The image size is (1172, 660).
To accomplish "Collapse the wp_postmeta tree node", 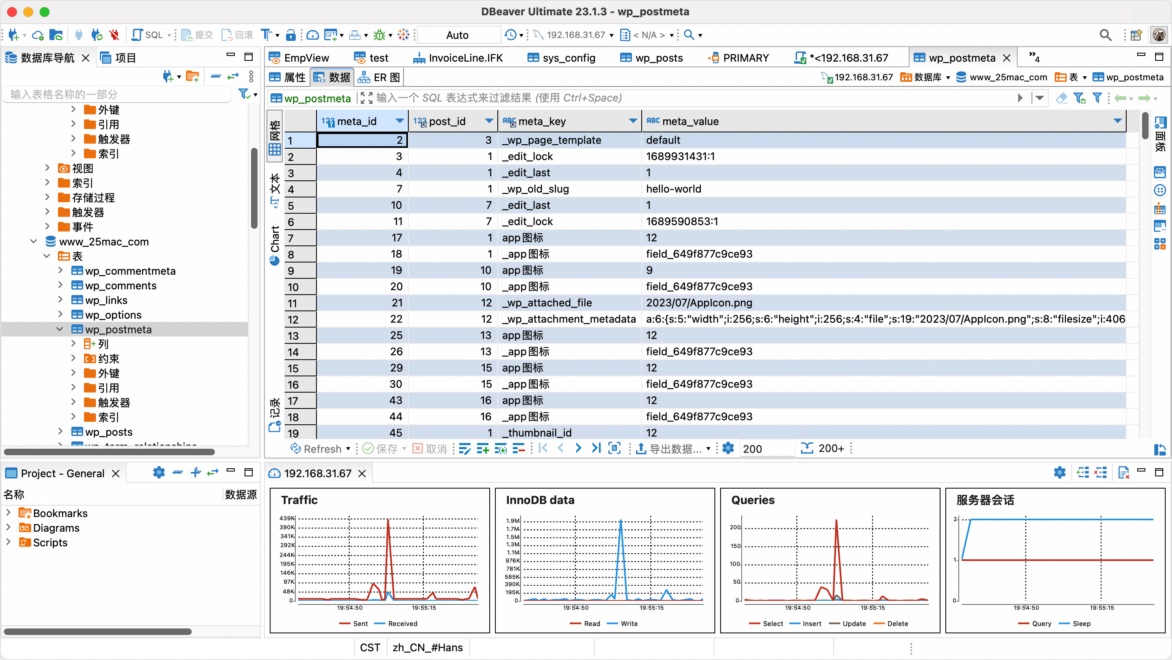I will [60, 330].
